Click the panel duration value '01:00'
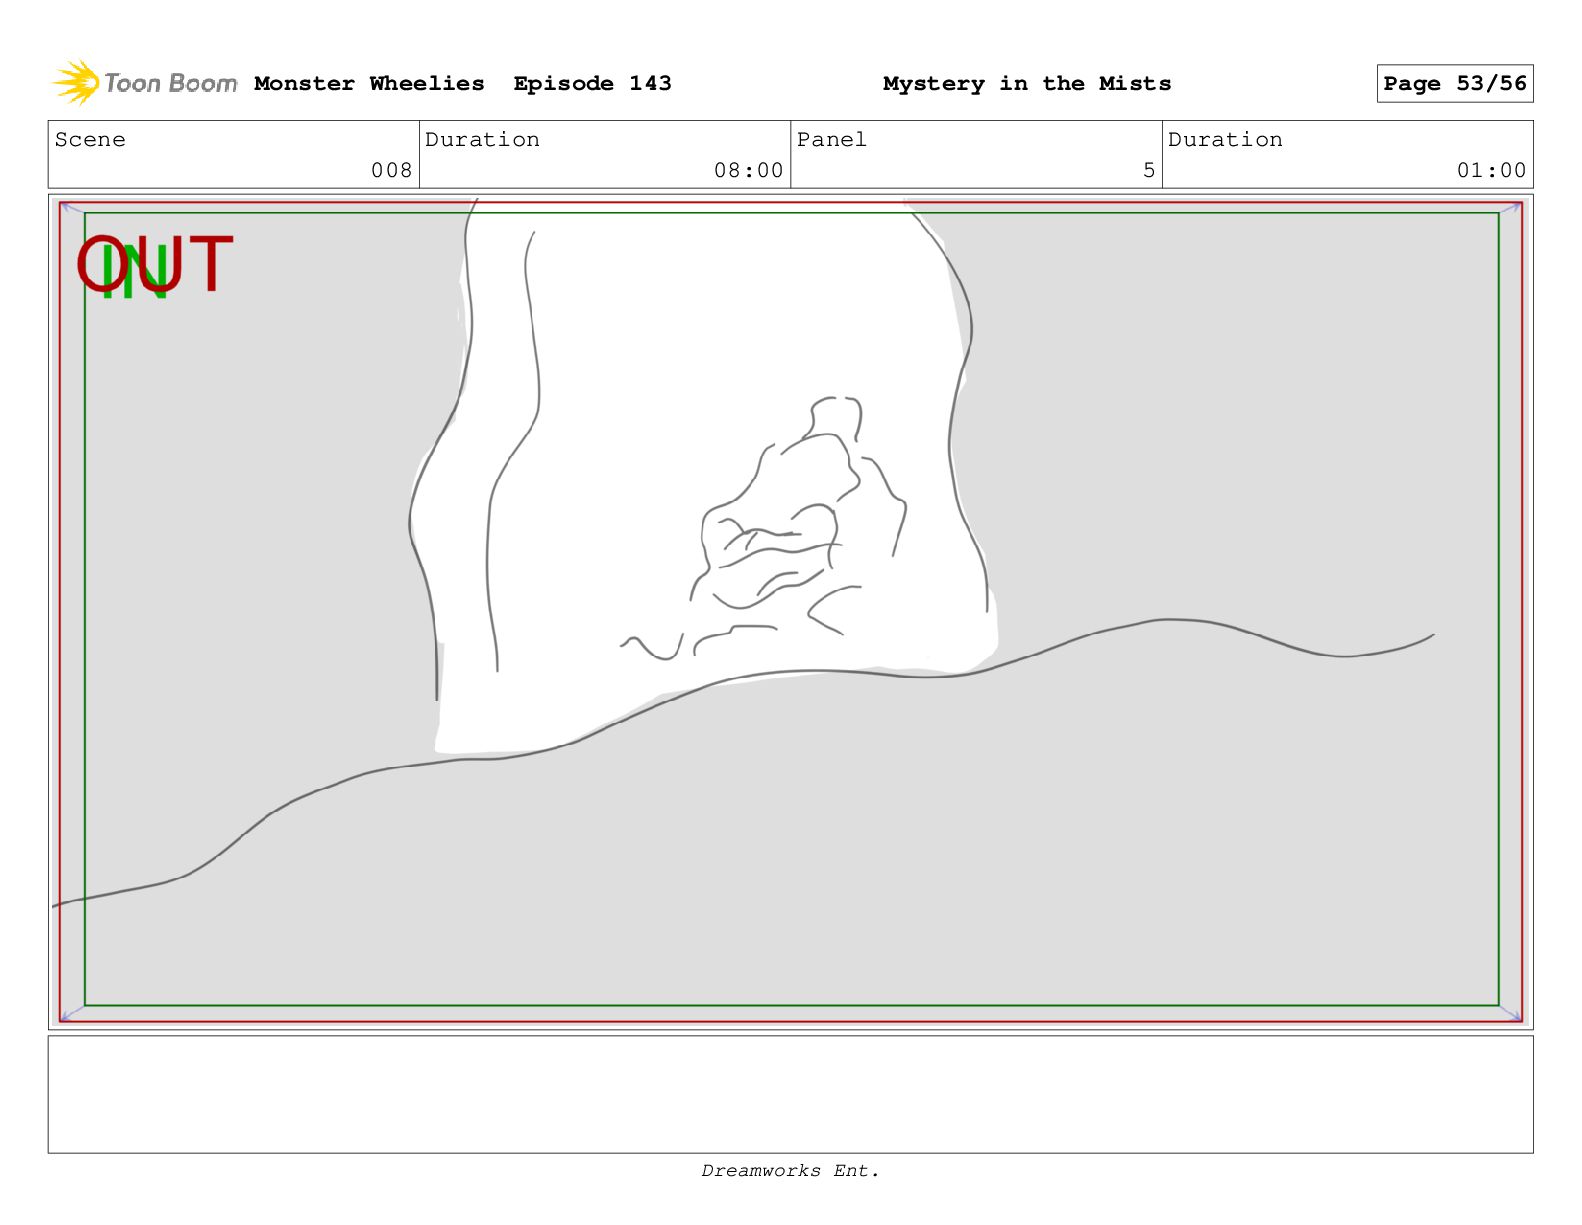Screen dimensions: 1582x1225 click(x=1492, y=171)
